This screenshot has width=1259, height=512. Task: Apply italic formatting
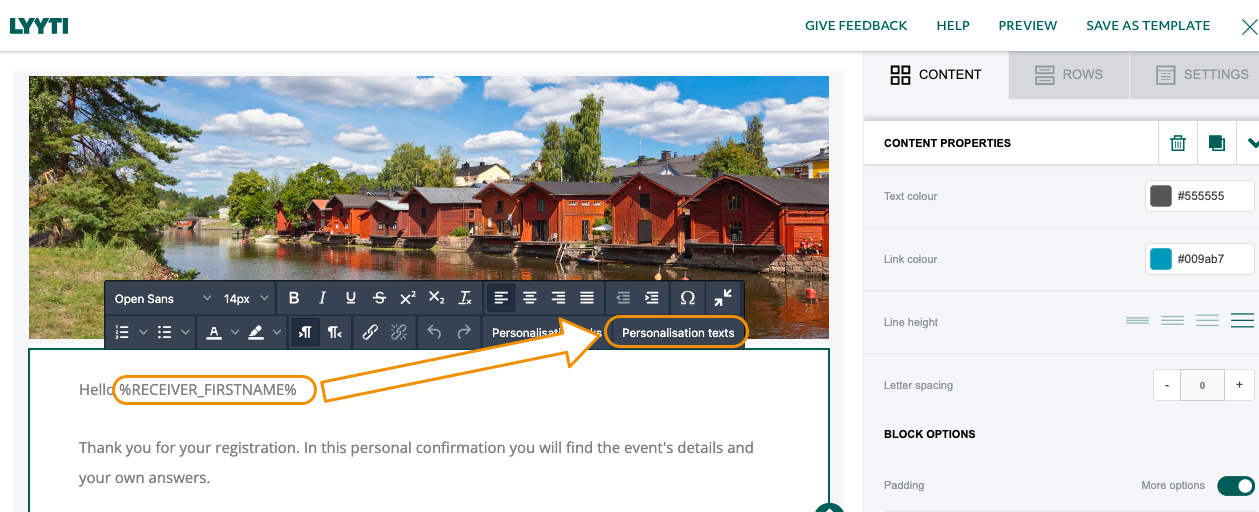point(322,298)
